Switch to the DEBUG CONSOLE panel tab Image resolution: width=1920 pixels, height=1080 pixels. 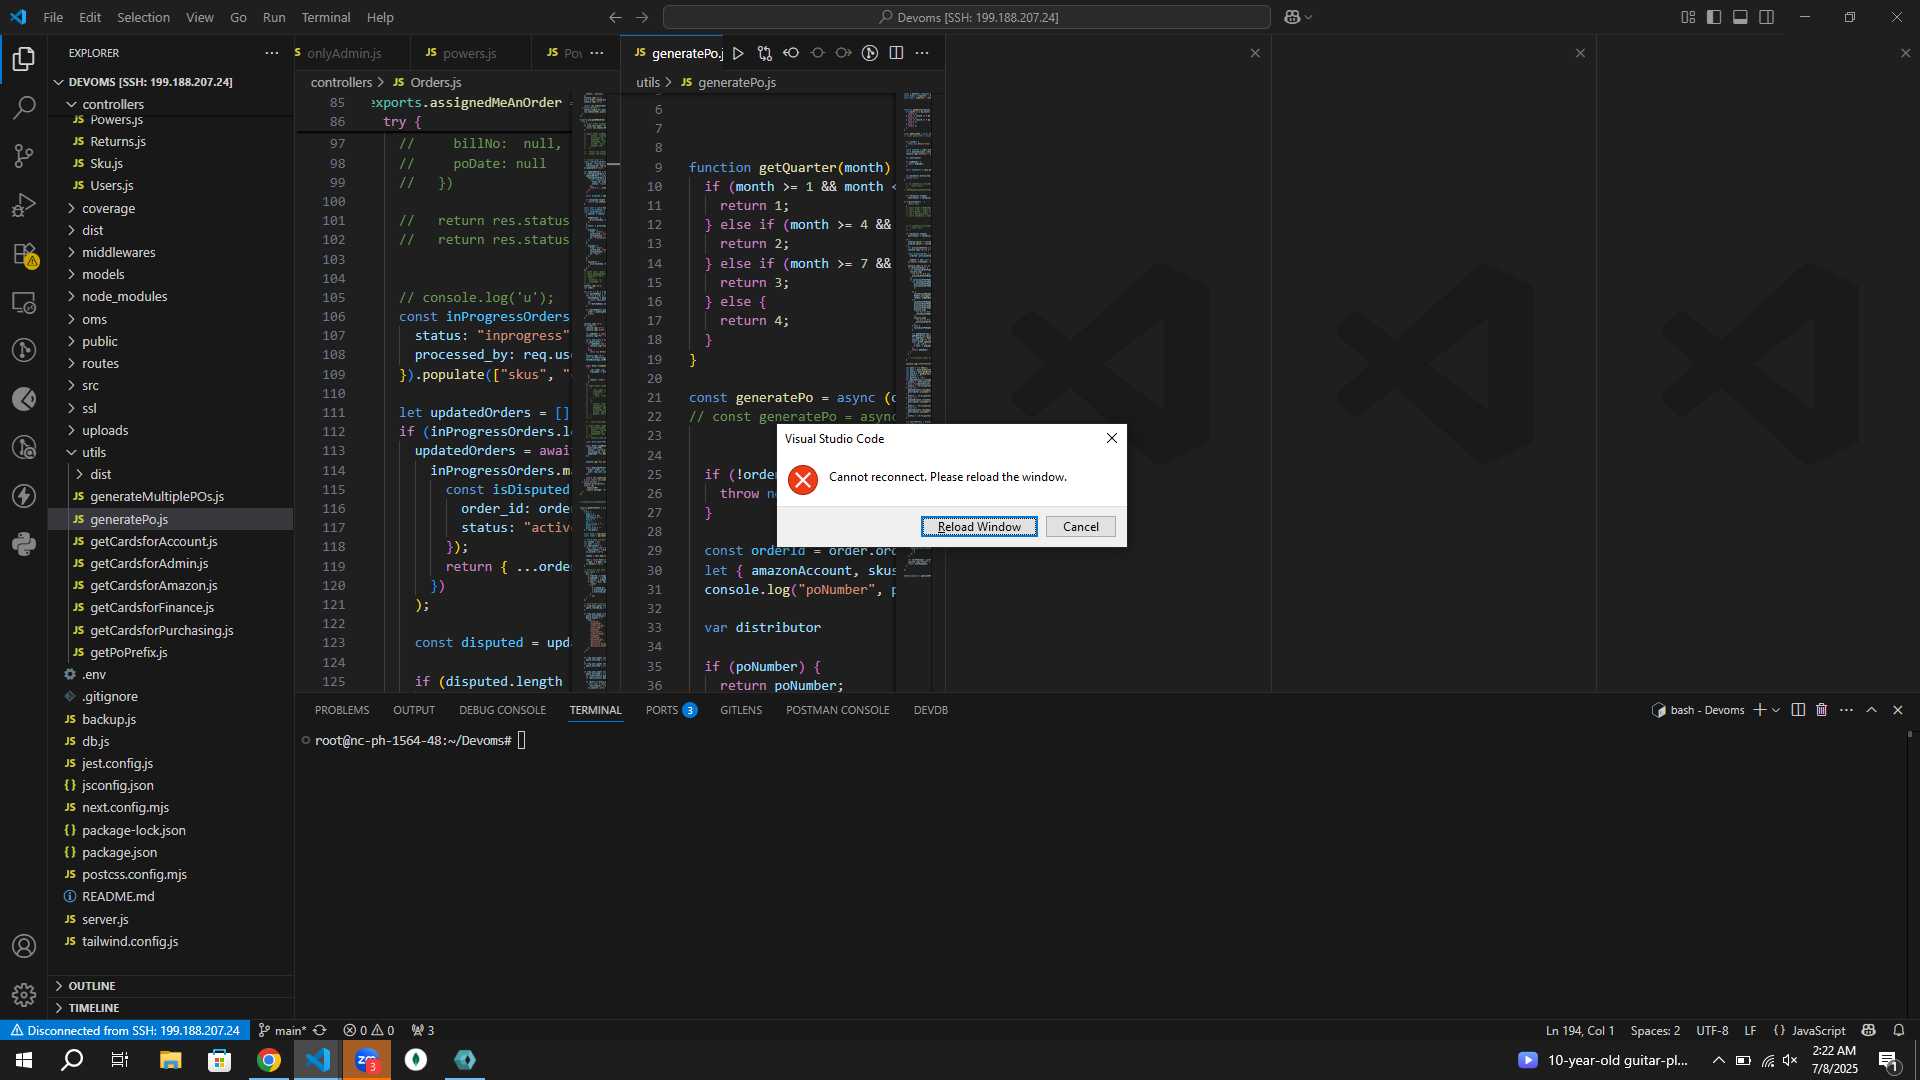coord(502,710)
